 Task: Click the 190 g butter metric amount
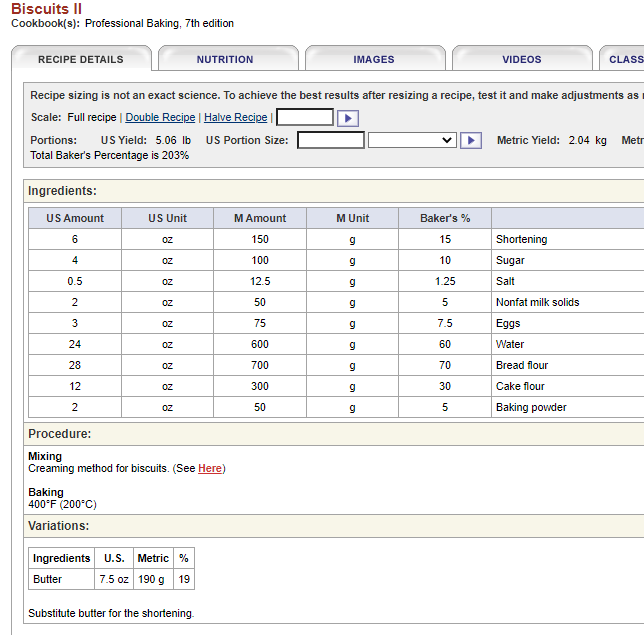click(153, 579)
